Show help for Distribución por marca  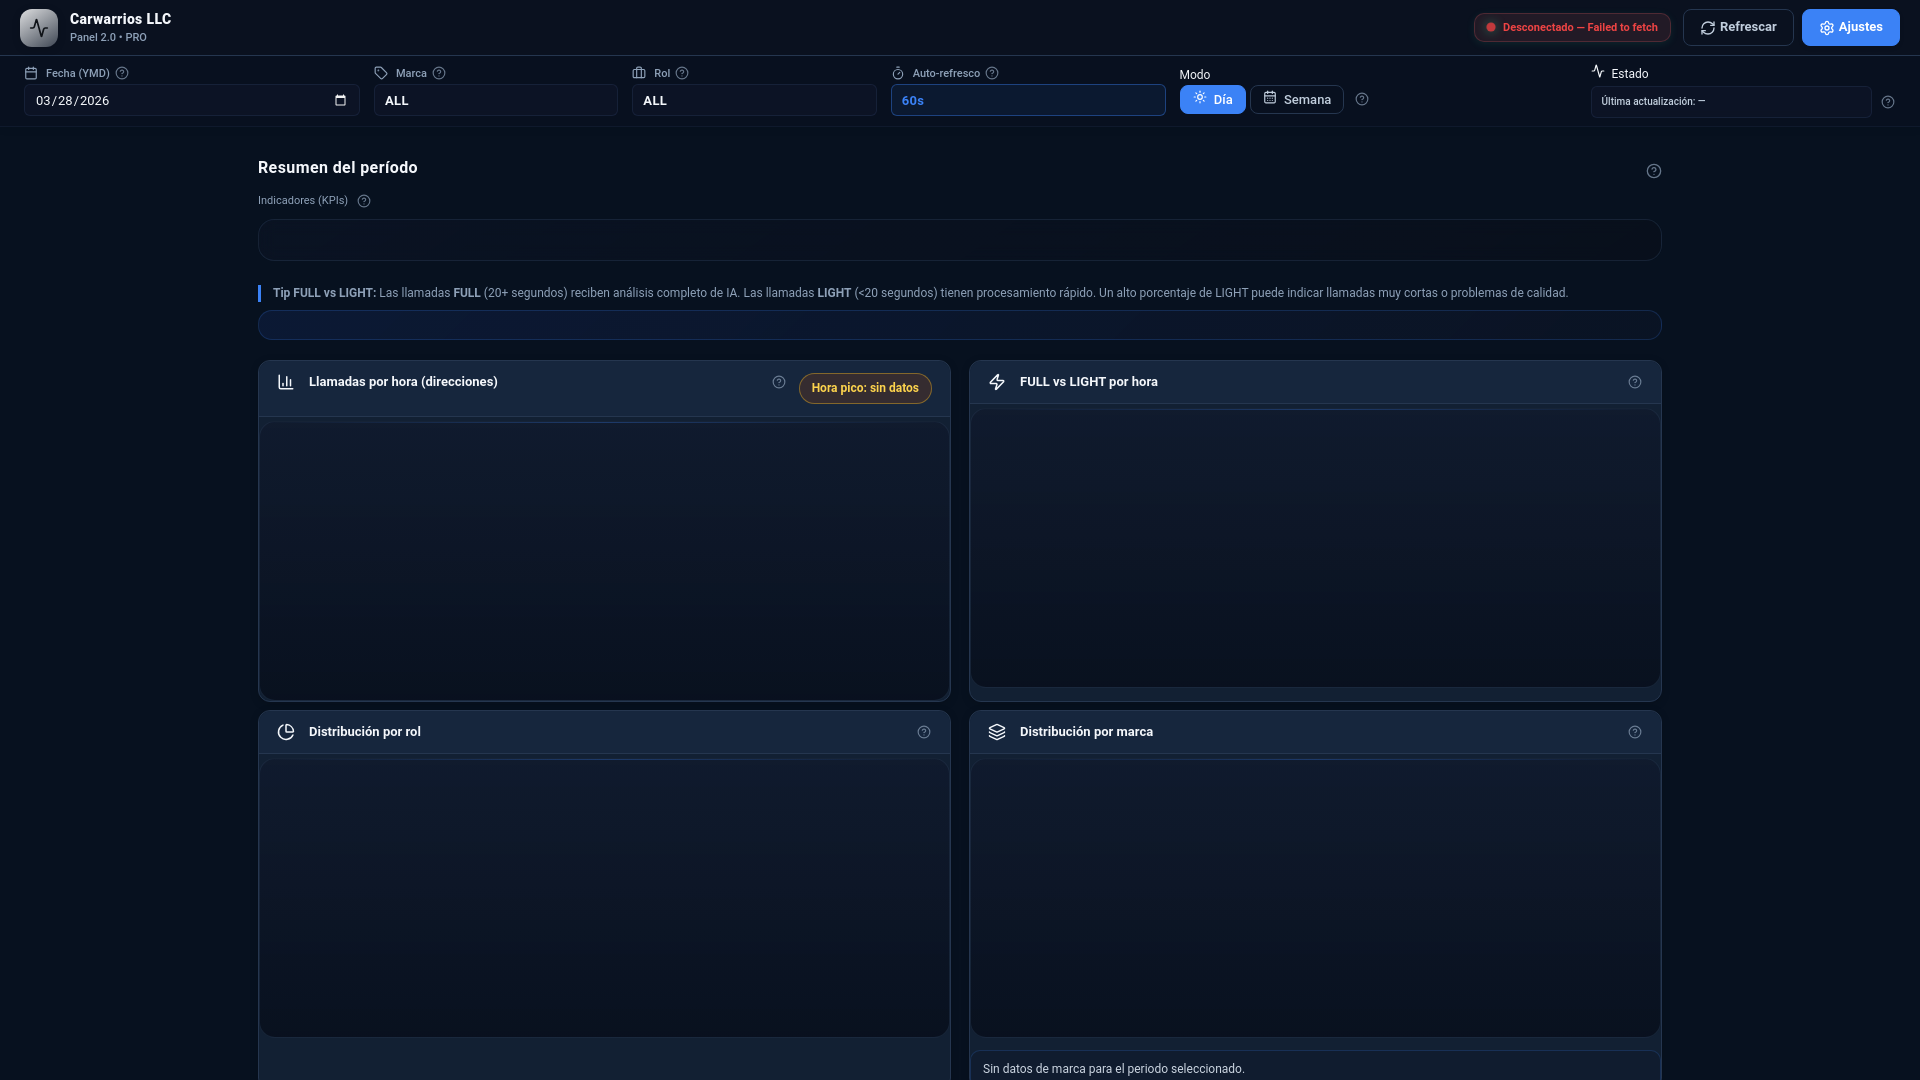[1635, 732]
